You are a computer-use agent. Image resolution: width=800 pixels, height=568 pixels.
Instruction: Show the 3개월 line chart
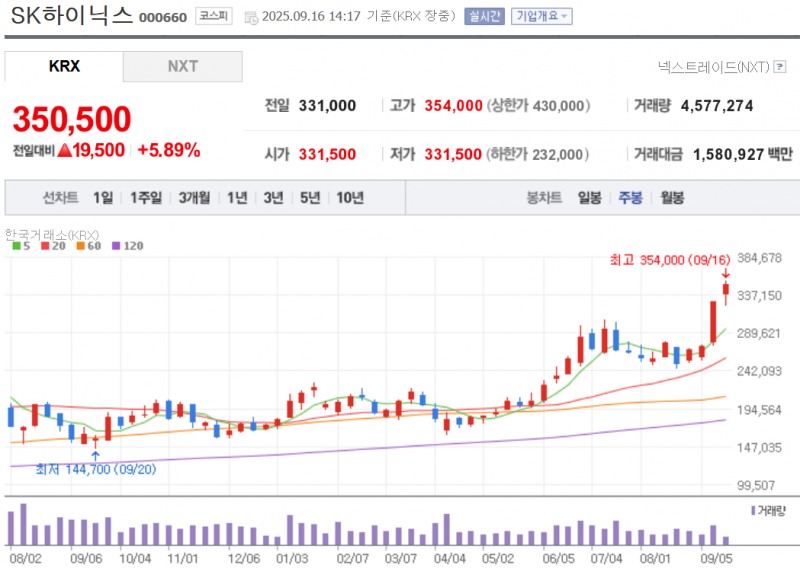coord(194,198)
